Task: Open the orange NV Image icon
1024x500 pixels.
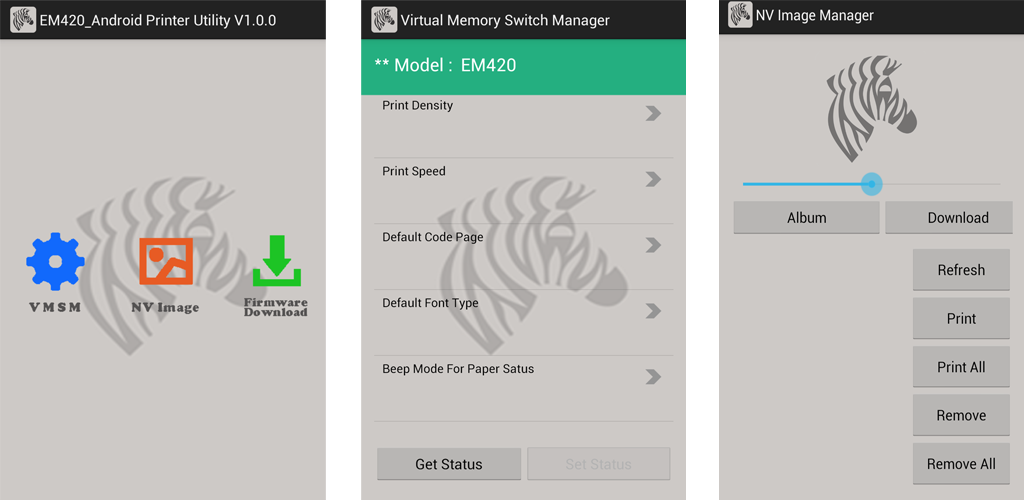Action: pos(166,261)
